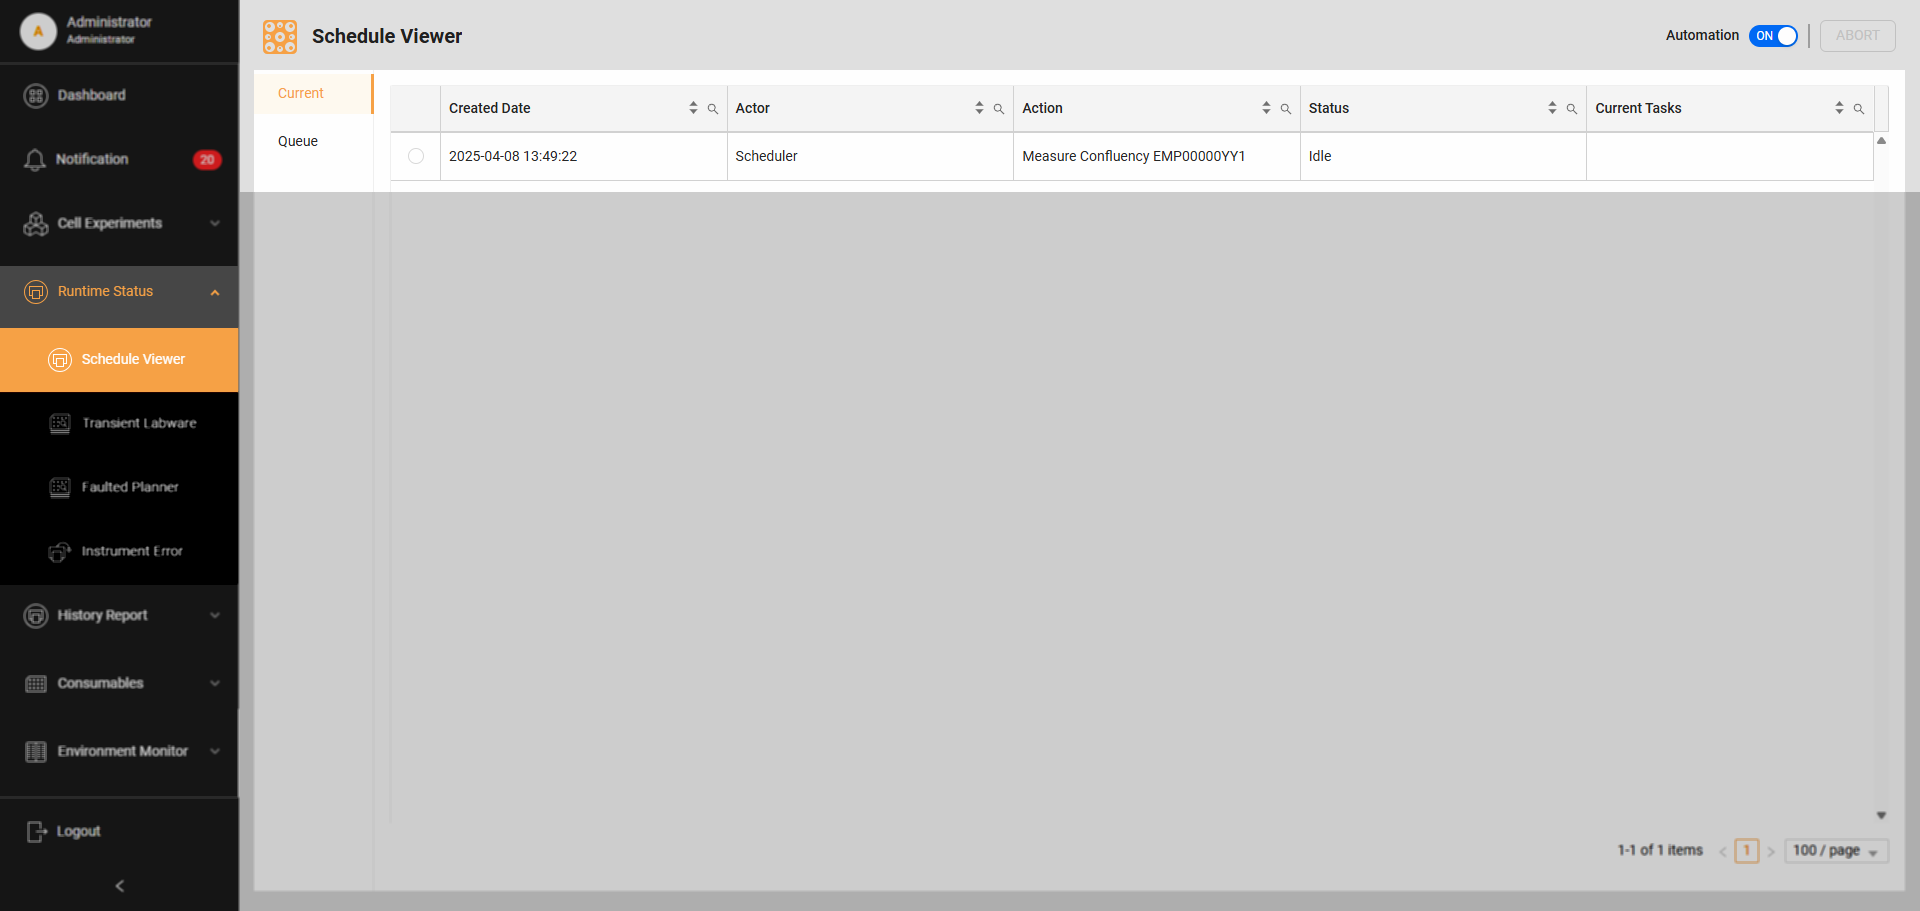1920x911 pixels.
Task: Click the search icon in Action column
Action: click(1286, 109)
